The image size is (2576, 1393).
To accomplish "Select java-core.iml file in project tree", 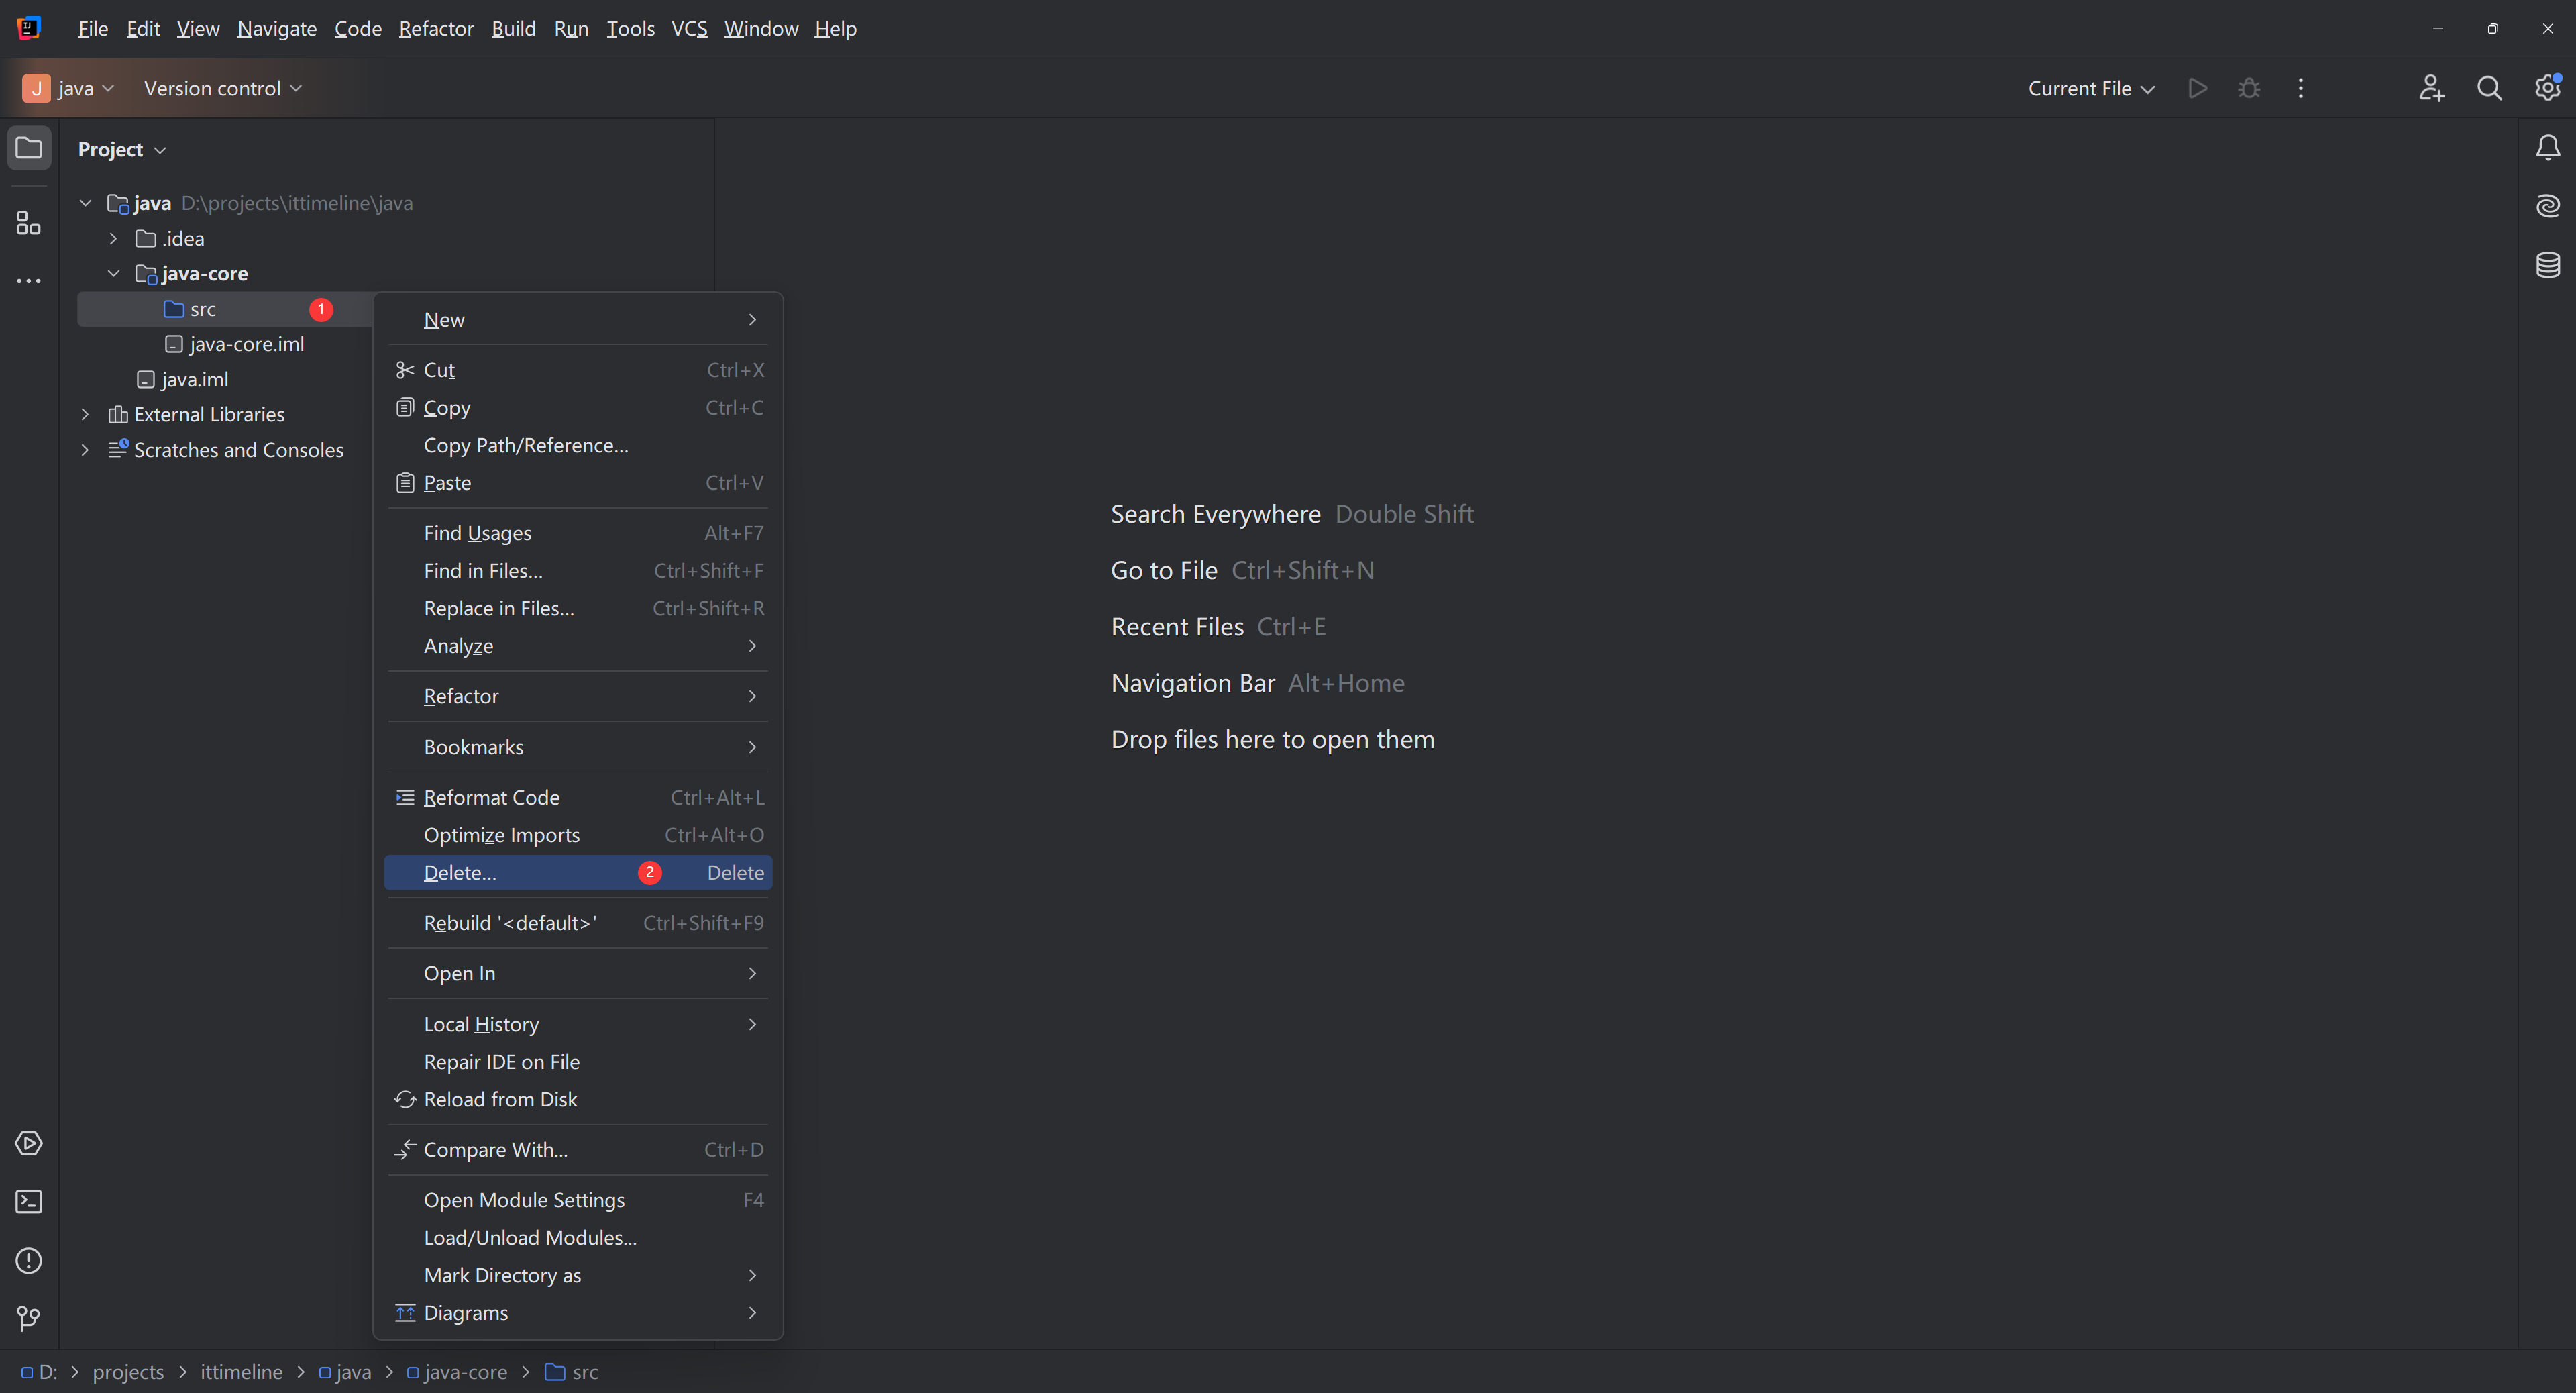I will pyautogui.click(x=246, y=344).
